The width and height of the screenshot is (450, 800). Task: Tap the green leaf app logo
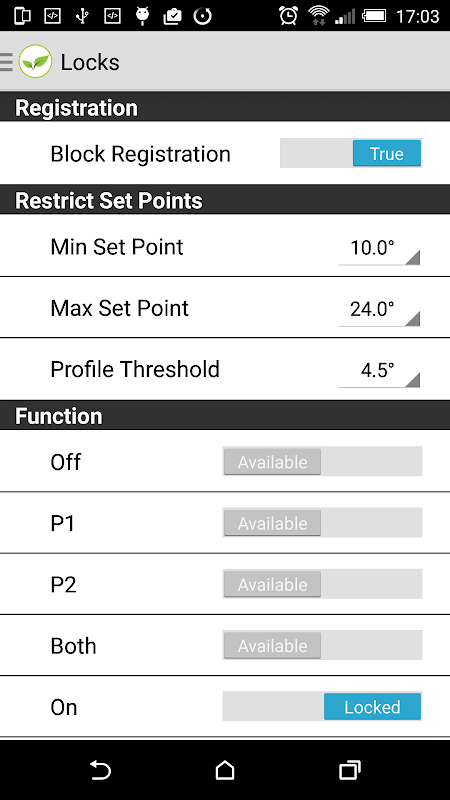[35, 62]
